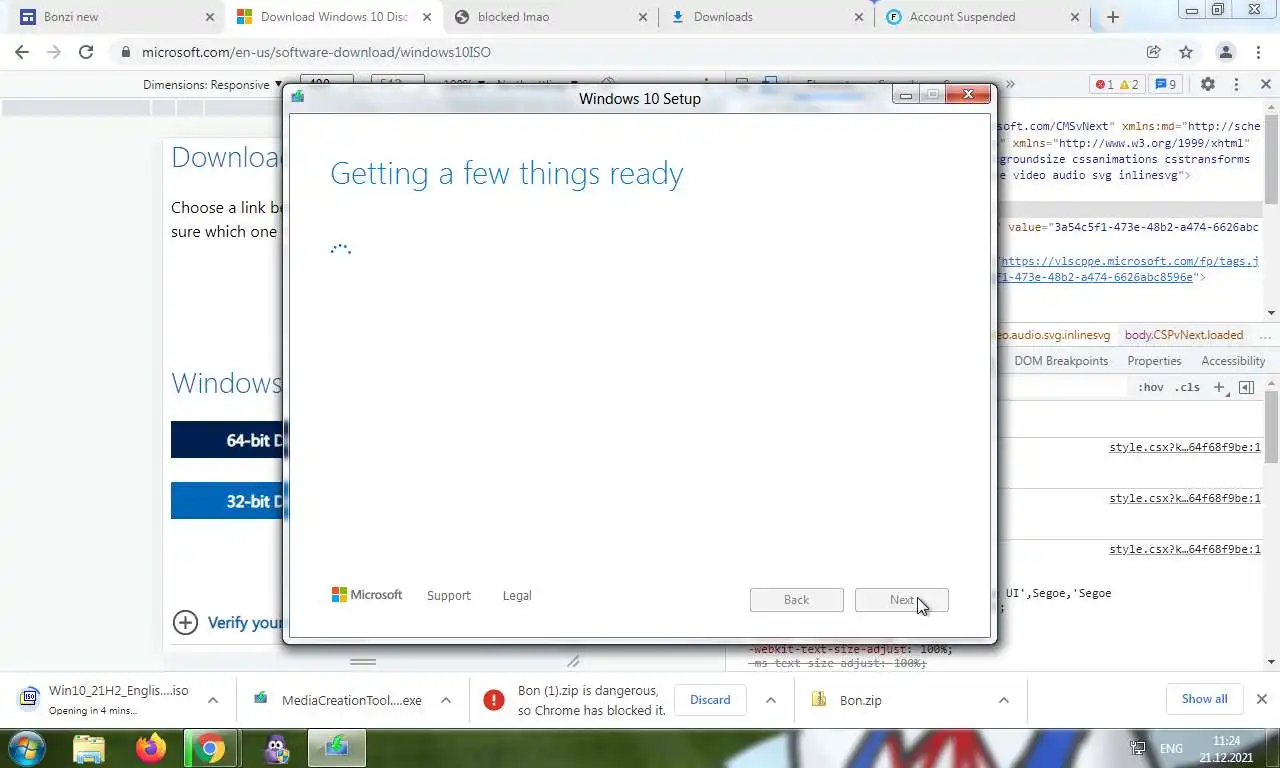Viewport: 1280px width, 768px height.
Task: Open the Chrome profile avatar
Action: 1225,52
